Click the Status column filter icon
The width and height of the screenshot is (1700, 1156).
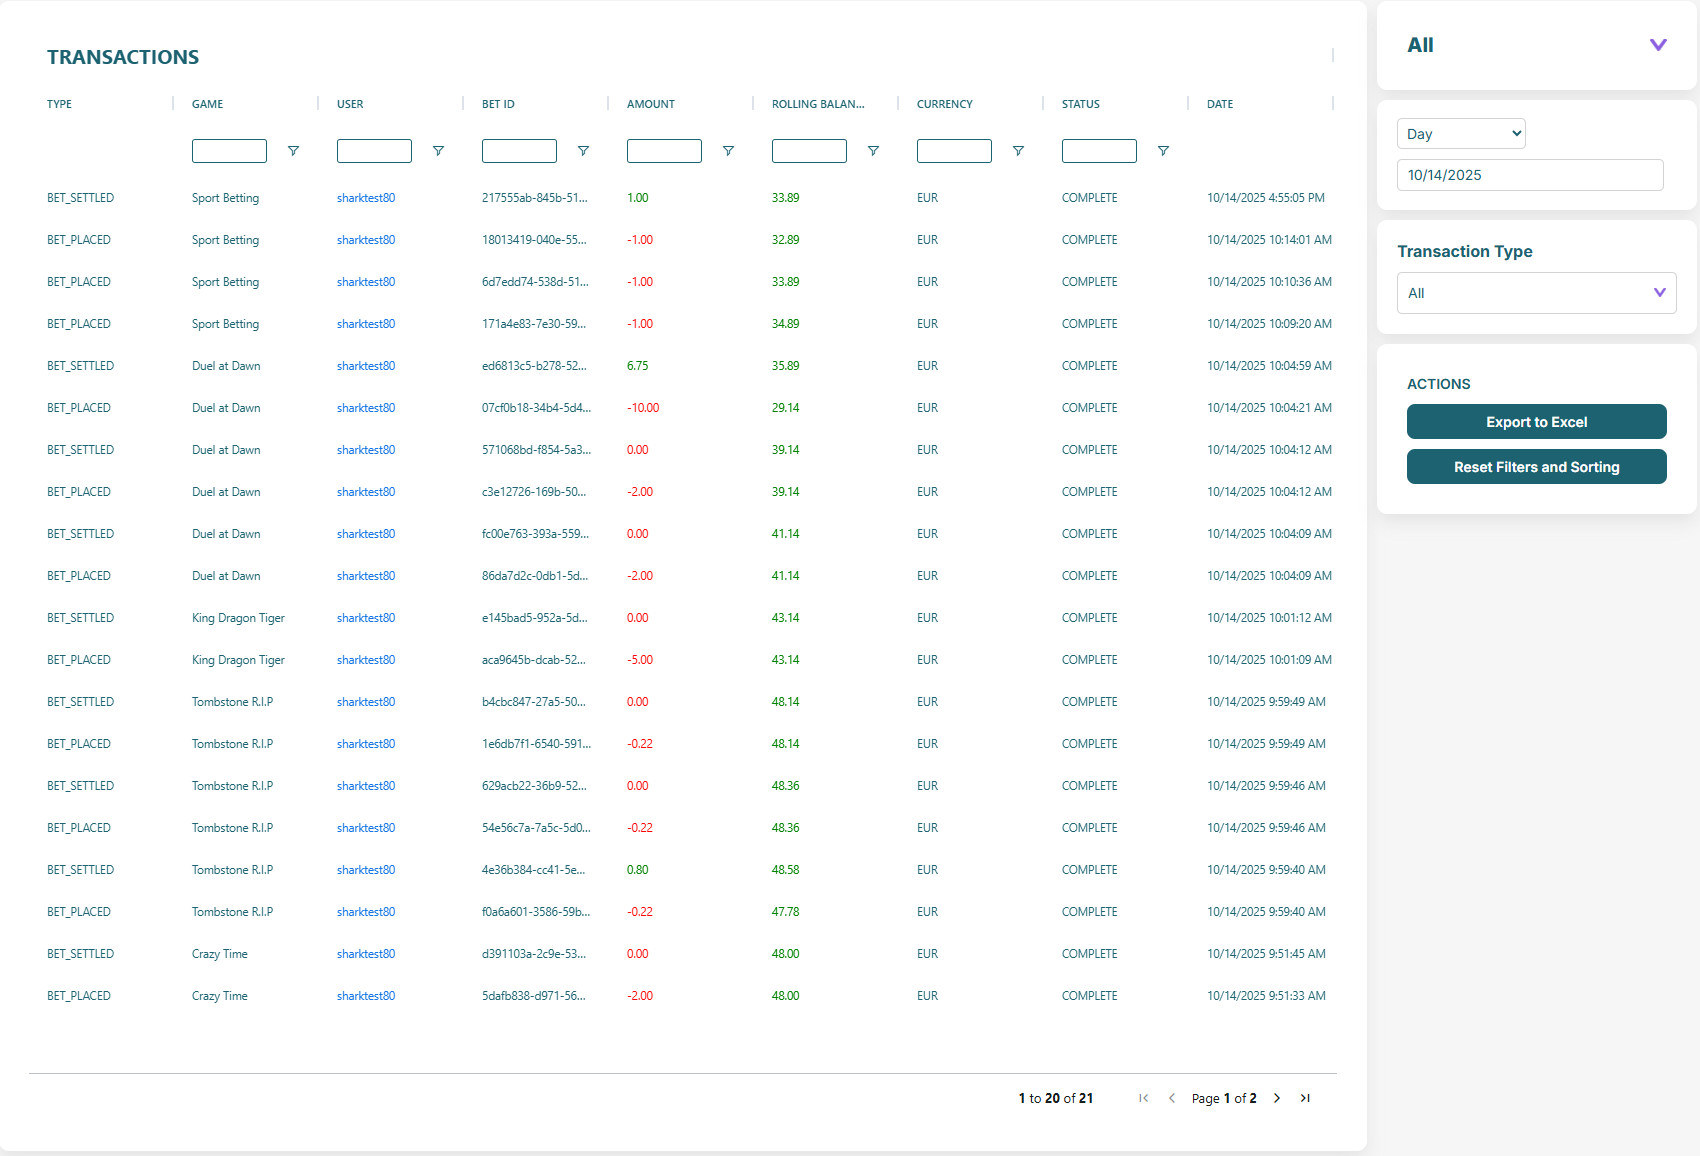(x=1163, y=151)
